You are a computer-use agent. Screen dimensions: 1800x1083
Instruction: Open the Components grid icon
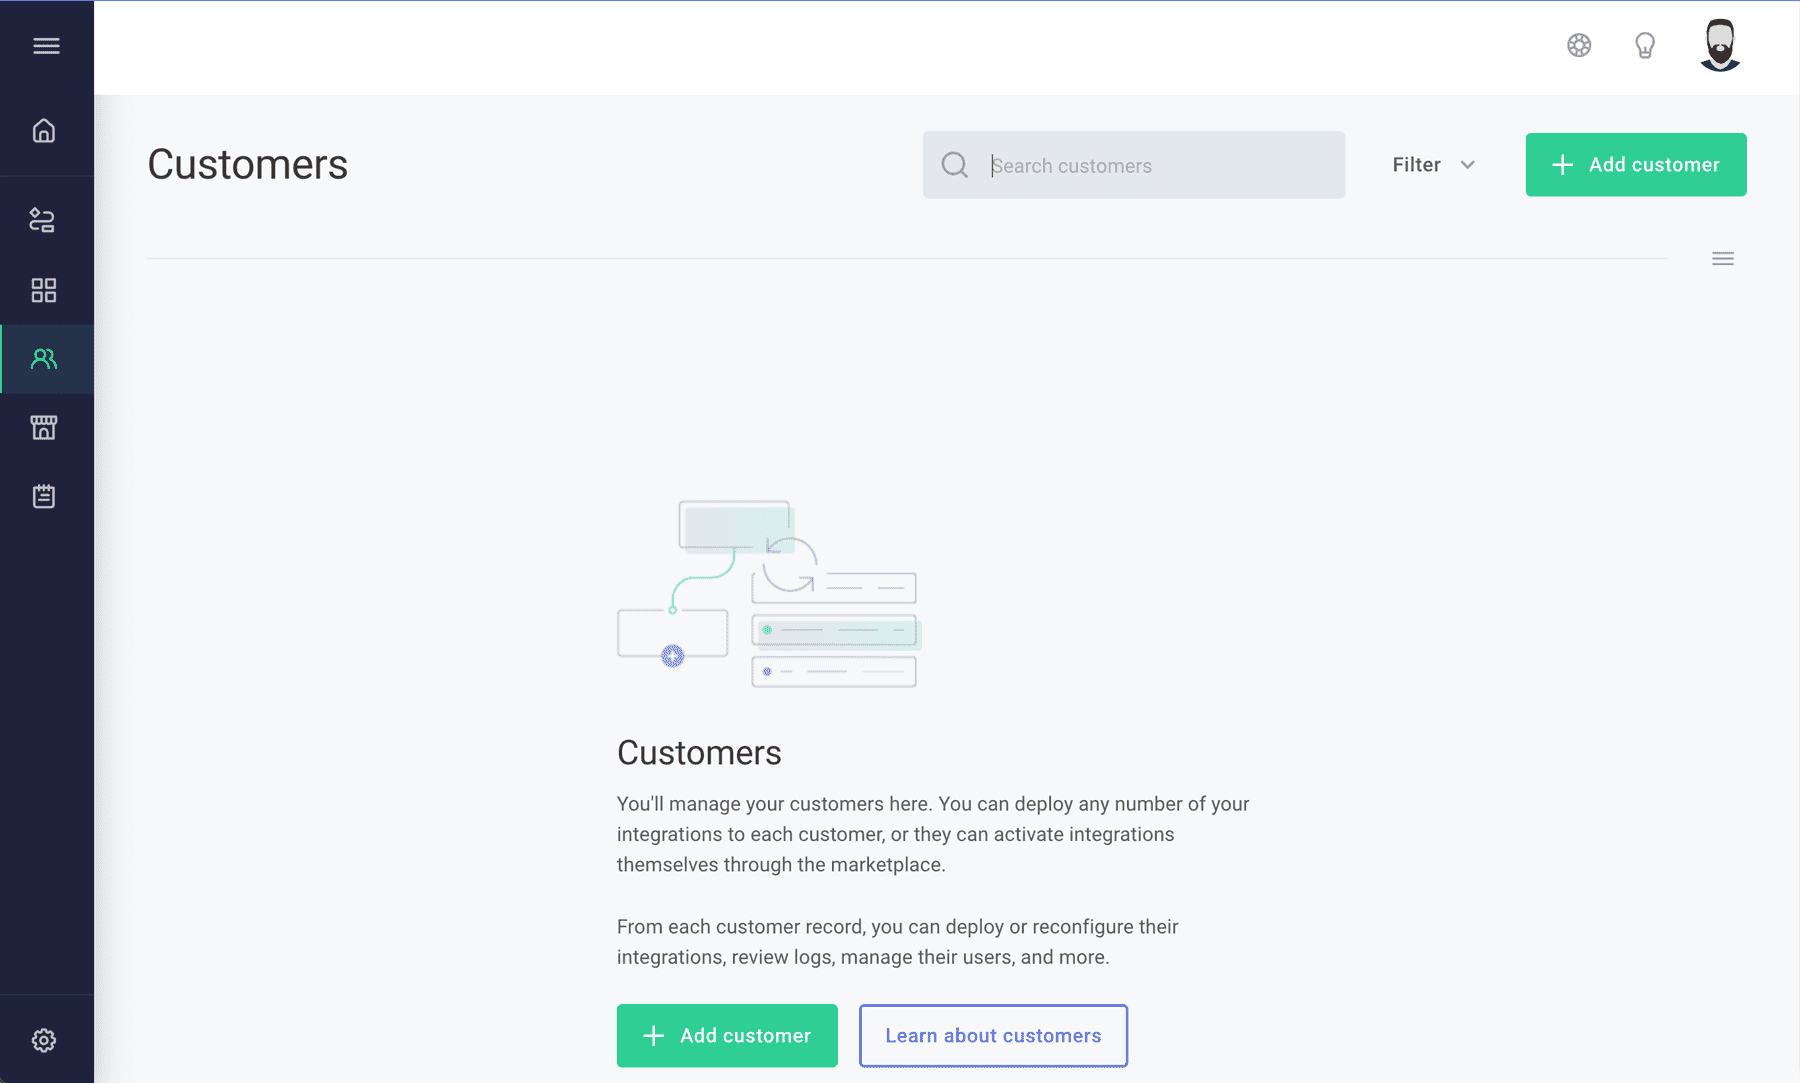tap(45, 290)
